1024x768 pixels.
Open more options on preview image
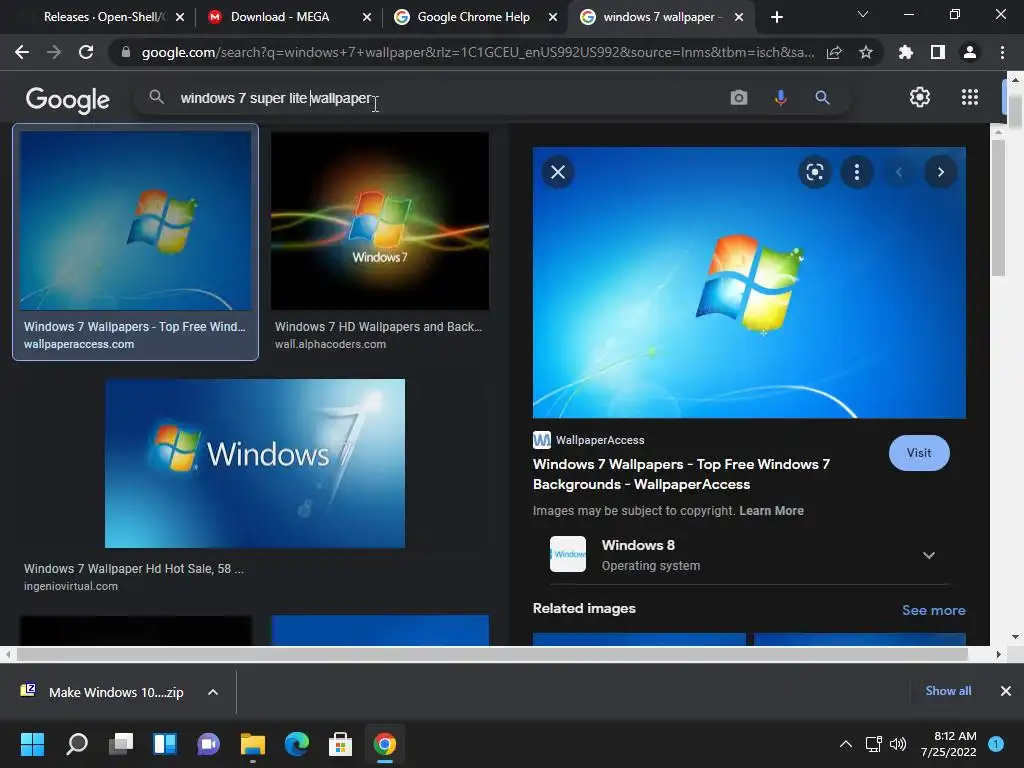click(x=857, y=172)
